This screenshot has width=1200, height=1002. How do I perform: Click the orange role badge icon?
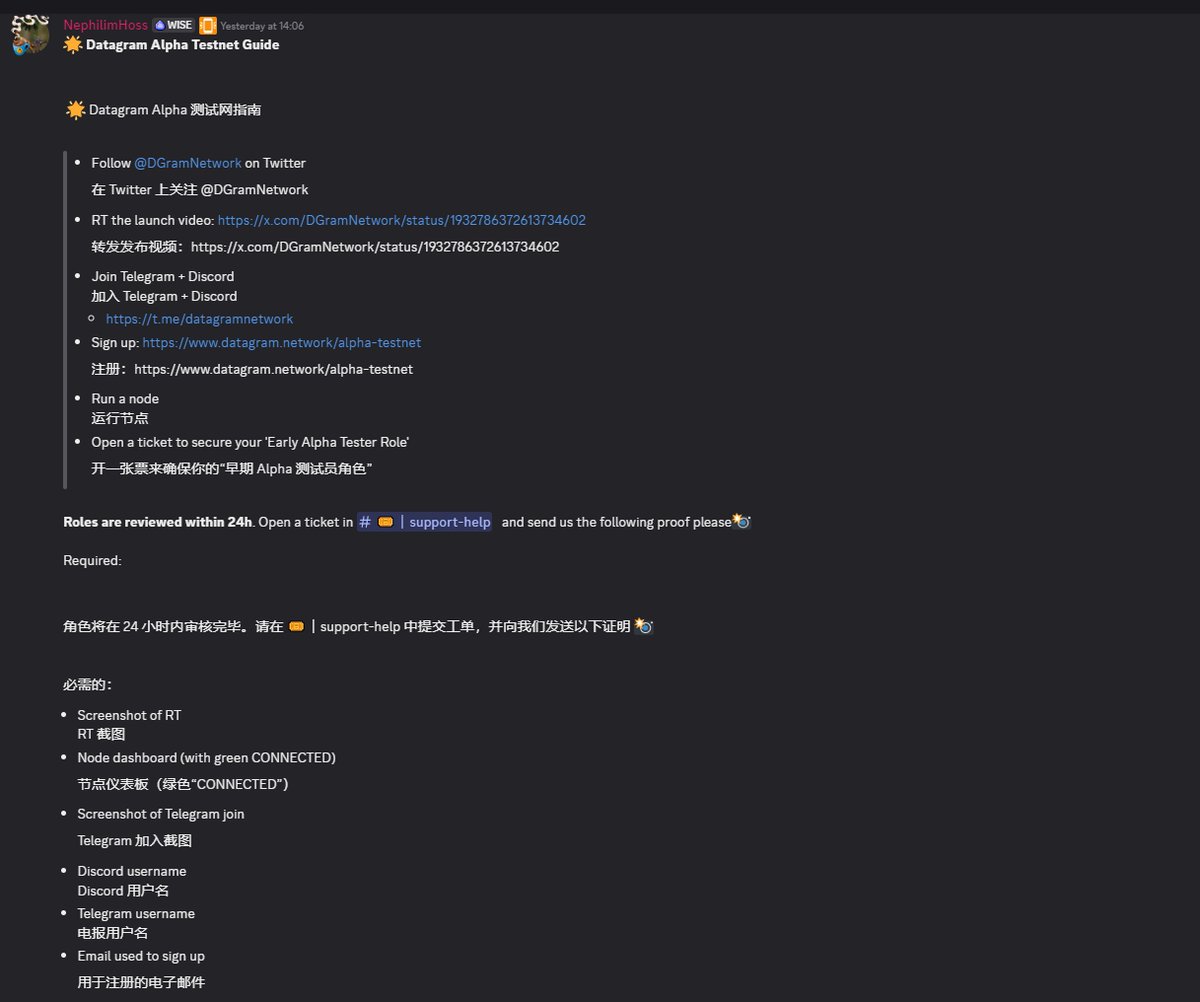[x=208, y=25]
